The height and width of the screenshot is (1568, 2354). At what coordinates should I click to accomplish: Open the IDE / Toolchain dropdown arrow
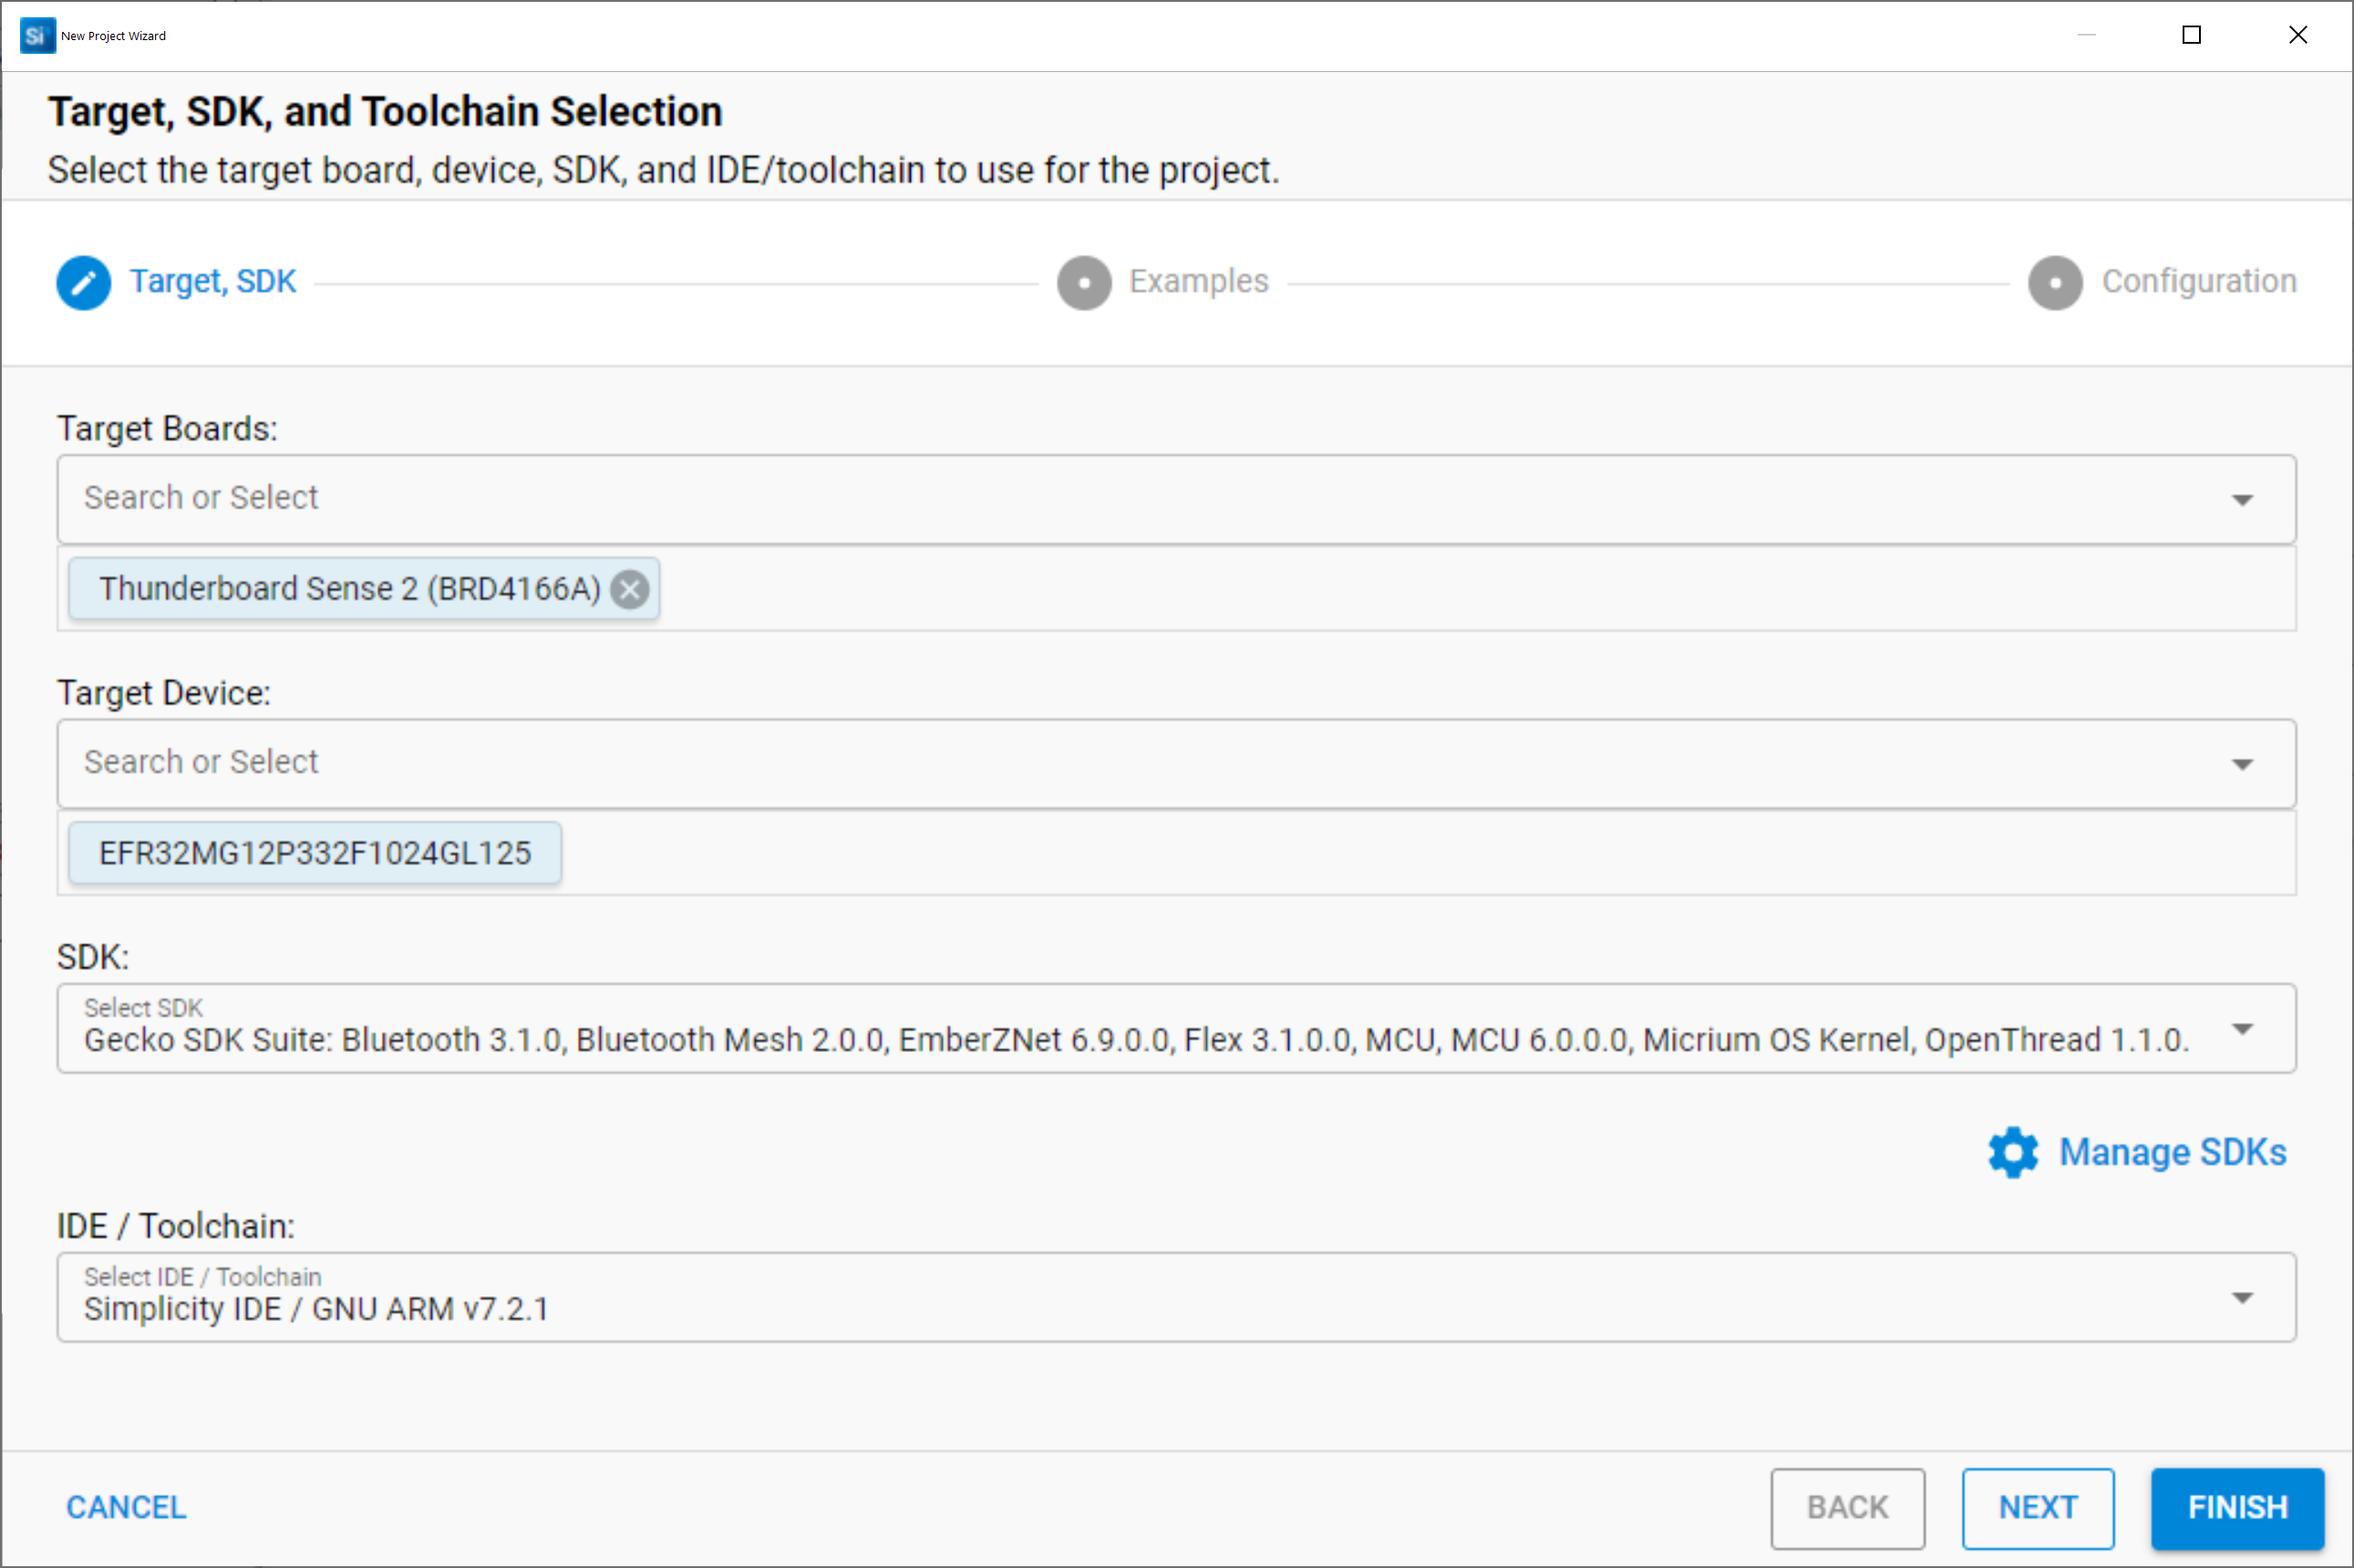(2243, 1298)
